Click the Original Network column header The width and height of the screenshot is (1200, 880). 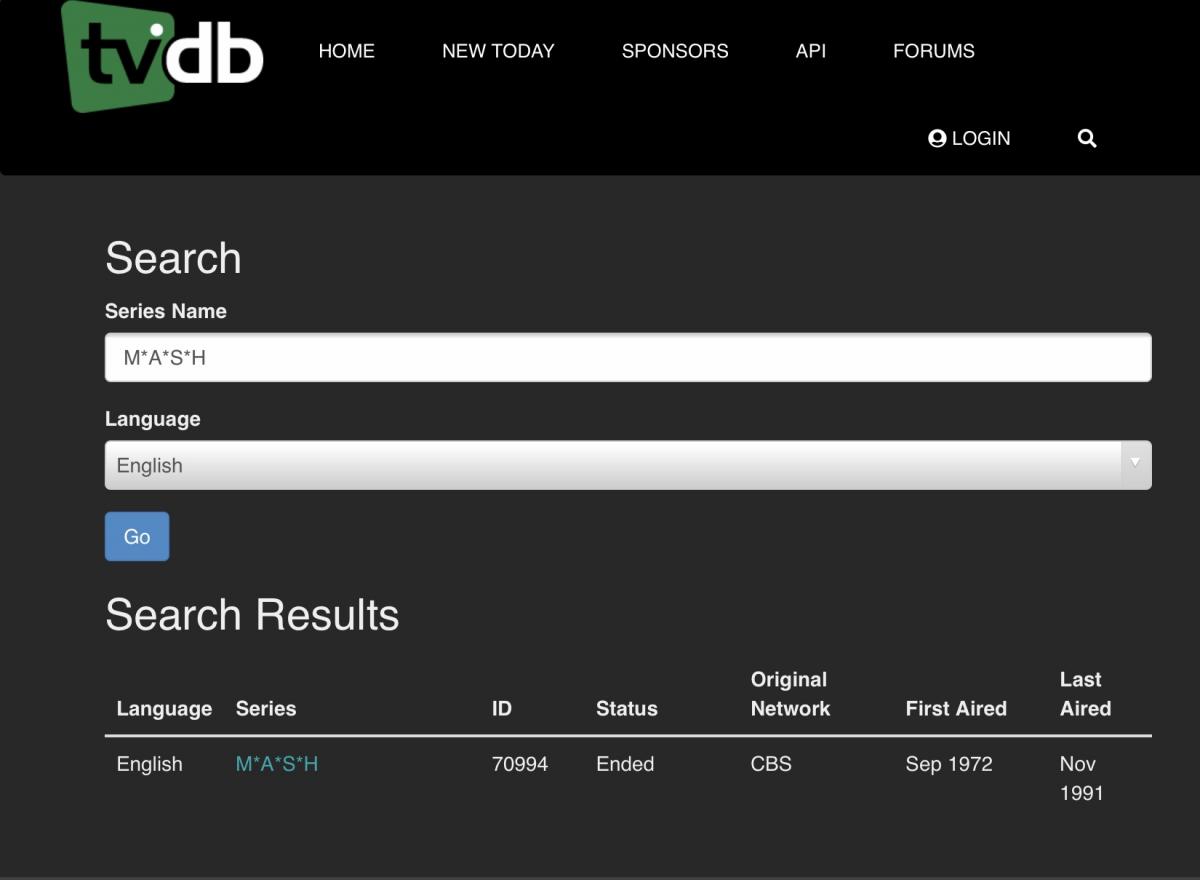click(x=790, y=694)
